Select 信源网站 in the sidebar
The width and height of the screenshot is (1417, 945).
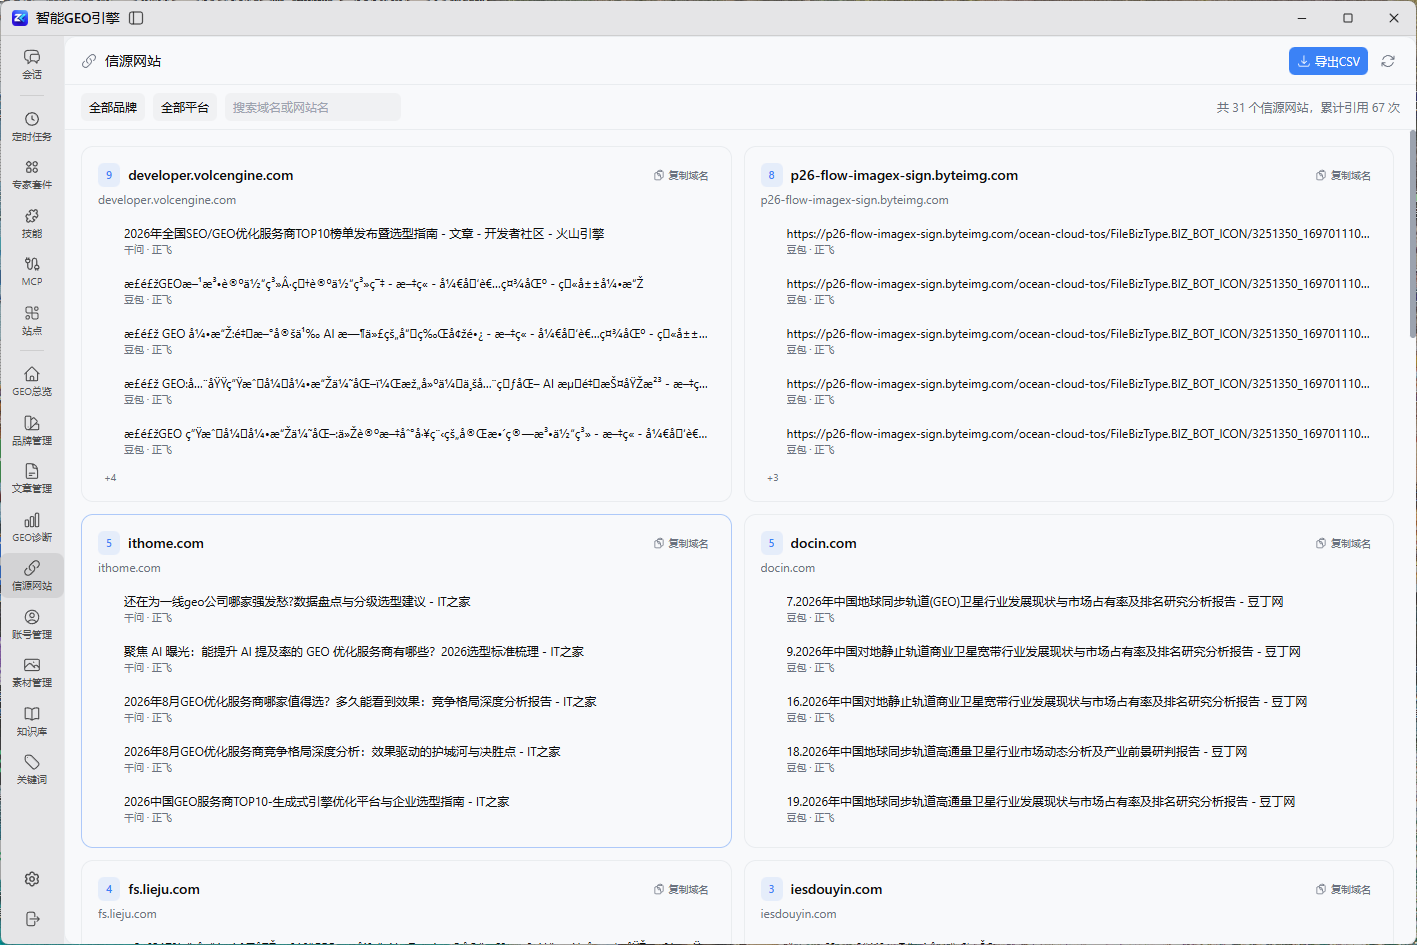pyautogui.click(x=32, y=575)
